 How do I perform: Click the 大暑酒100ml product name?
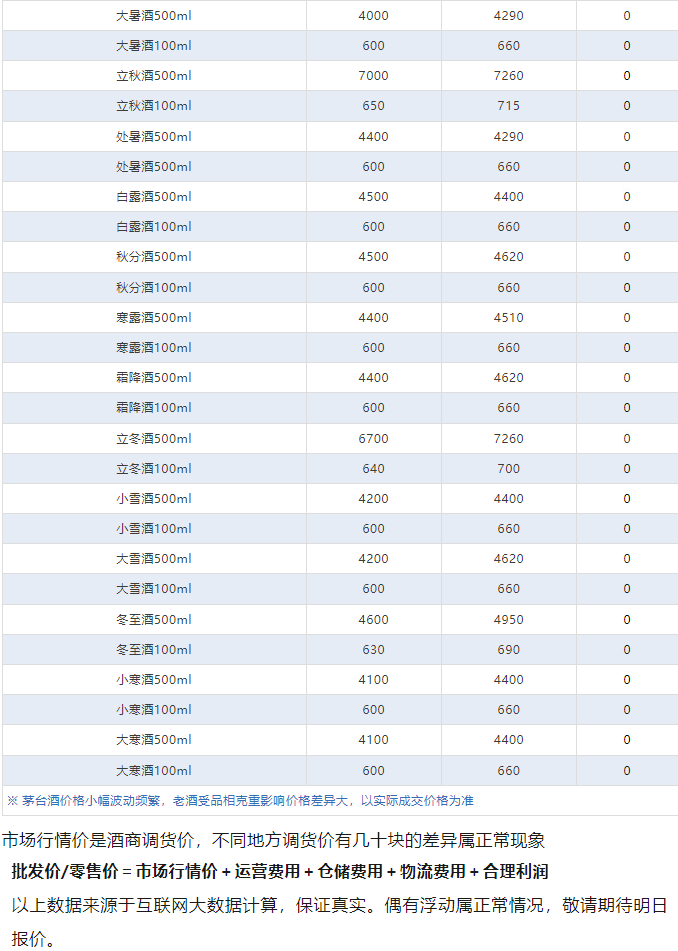tap(154, 45)
